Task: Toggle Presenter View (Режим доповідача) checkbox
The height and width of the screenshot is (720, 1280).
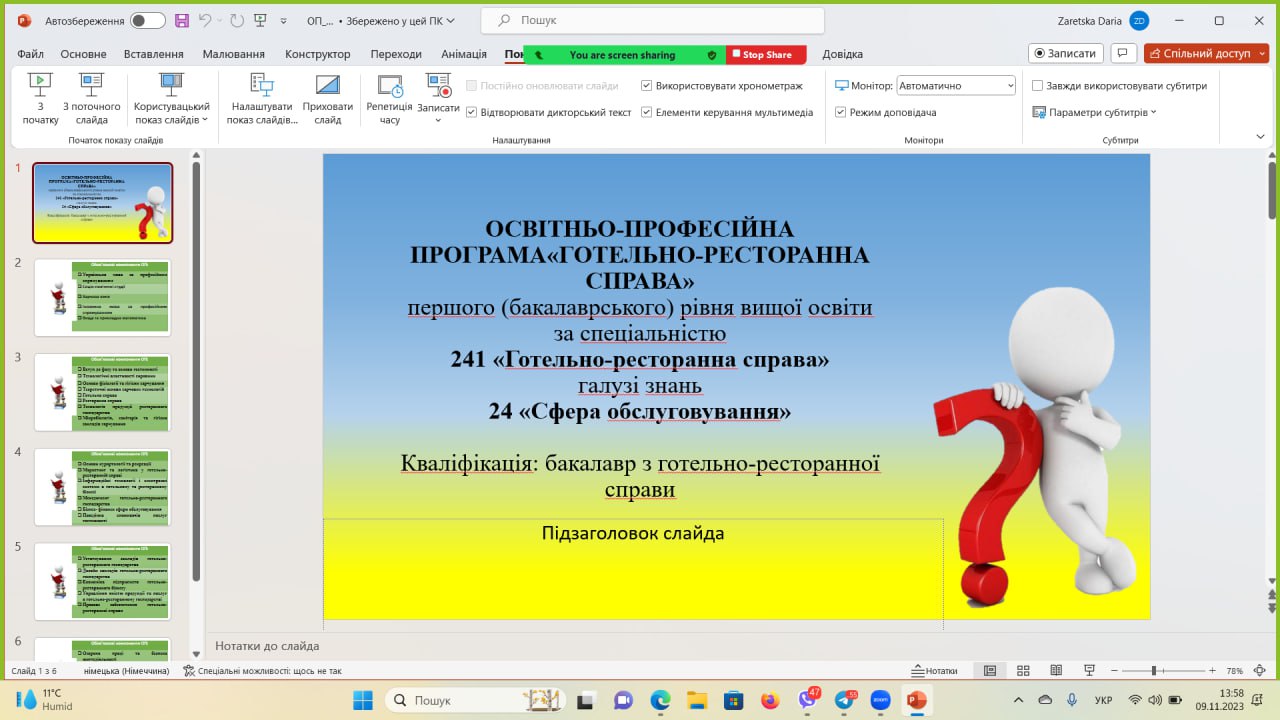Action: pos(840,112)
